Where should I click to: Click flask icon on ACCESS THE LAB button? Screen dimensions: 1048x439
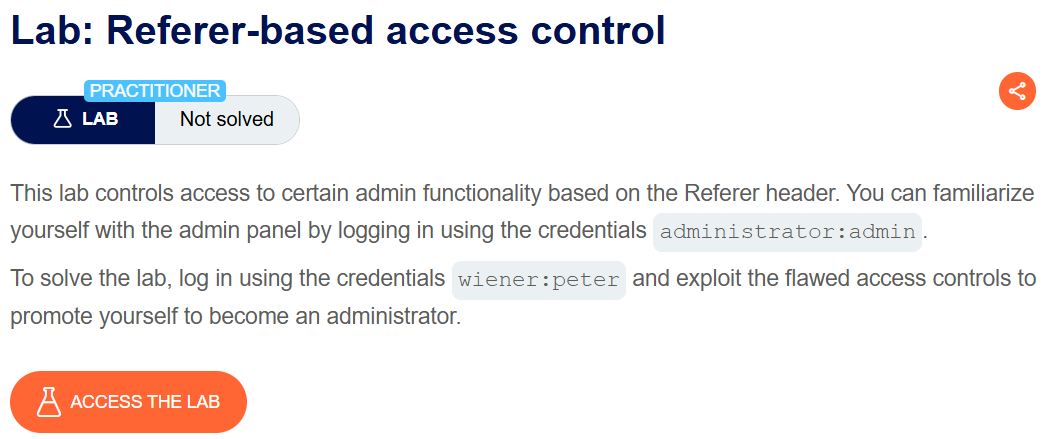(x=48, y=402)
